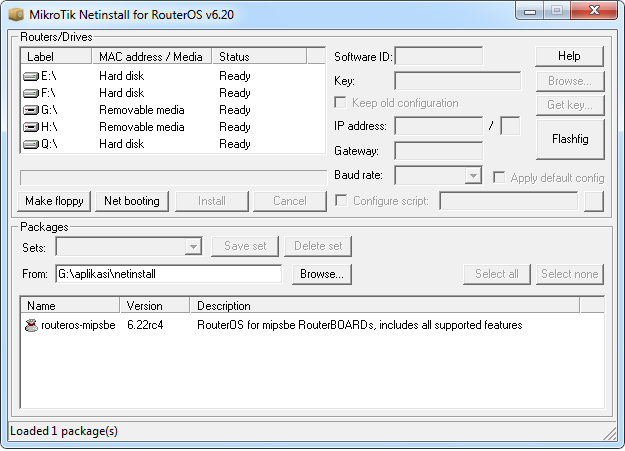Click the Netinstall box icon in title bar
The width and height of the screenshot is (625, 451).
pos(16,15)
